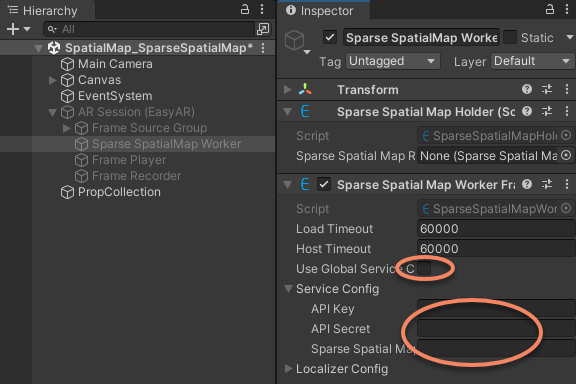Click the Unity scene icon
Image resolution: width=576 pixels, height=384 pixels.
point(54,48)
